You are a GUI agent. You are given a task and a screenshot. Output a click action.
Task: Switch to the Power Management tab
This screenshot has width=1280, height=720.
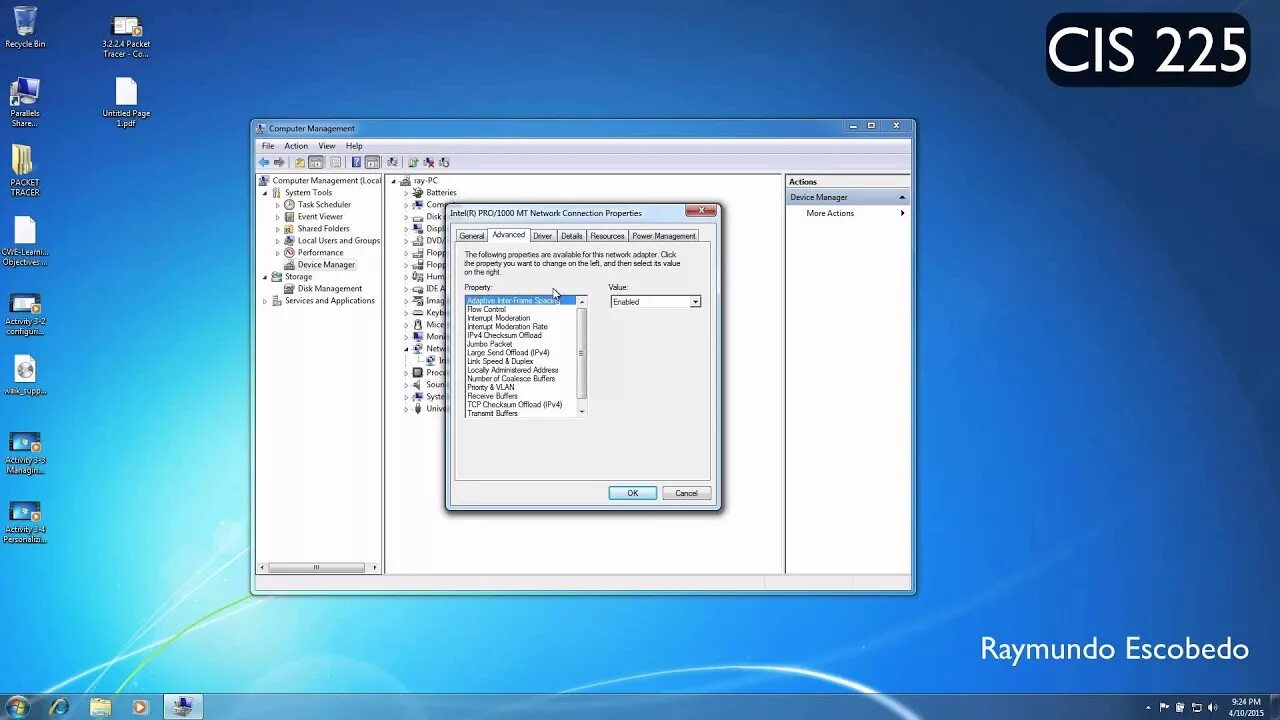pos(663,236)
